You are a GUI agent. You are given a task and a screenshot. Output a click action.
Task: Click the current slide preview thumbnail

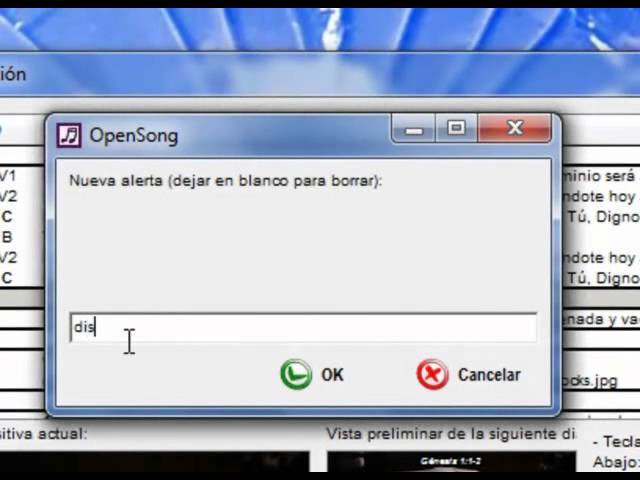154,462
